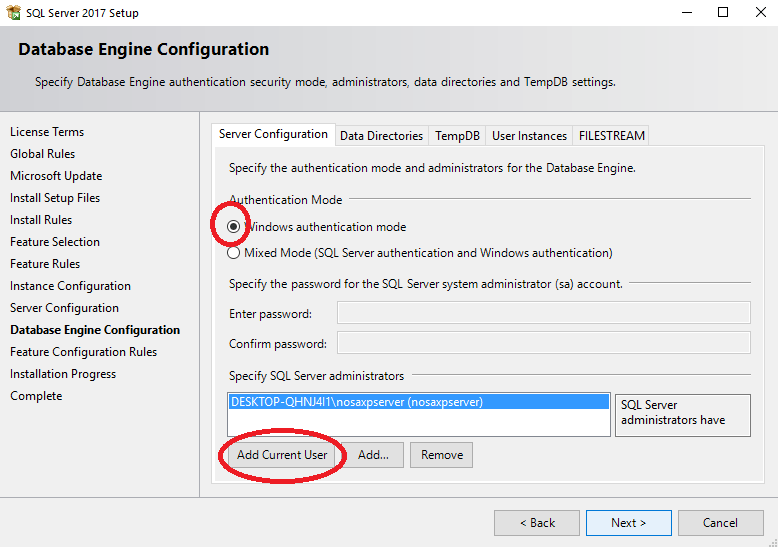The height and width of the screenshot is (547, 778).
Task: Click the SQL Server administrators description box
Action: [683, 415]
